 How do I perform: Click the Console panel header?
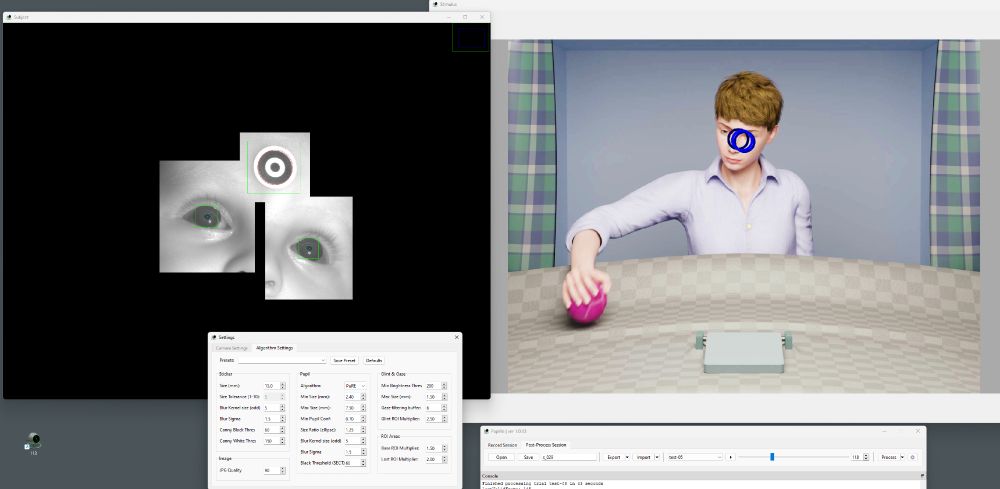703,476
